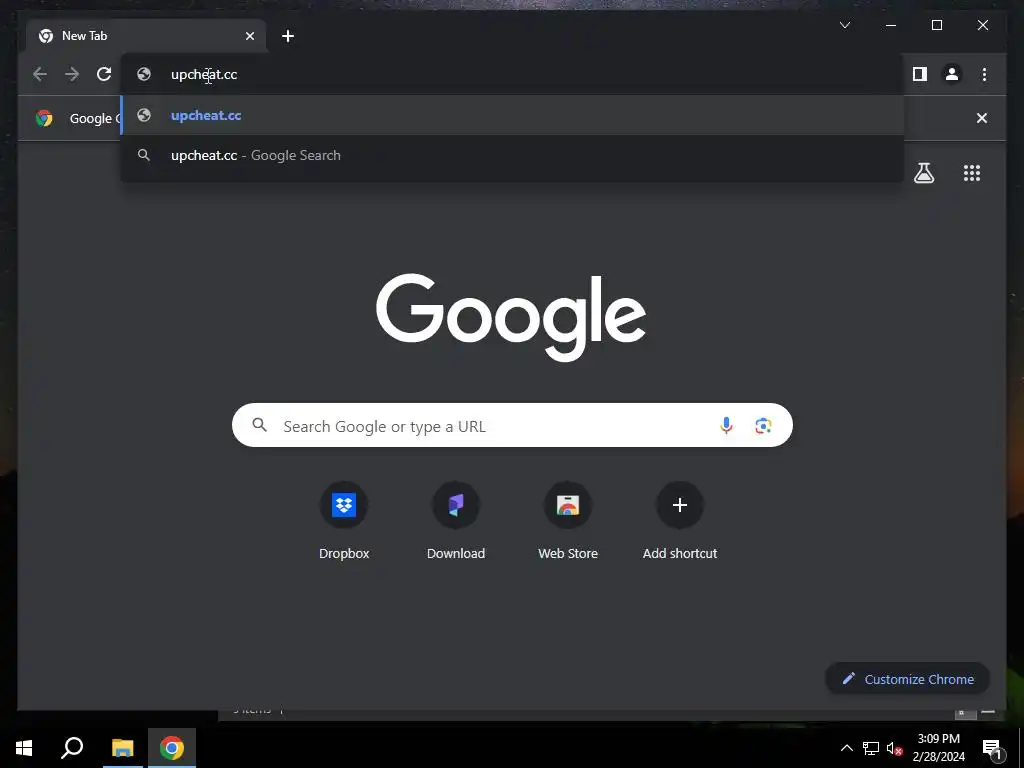
Task: Open Windows taskbar search
Action: pyautogui.click(x=72, y=748)
